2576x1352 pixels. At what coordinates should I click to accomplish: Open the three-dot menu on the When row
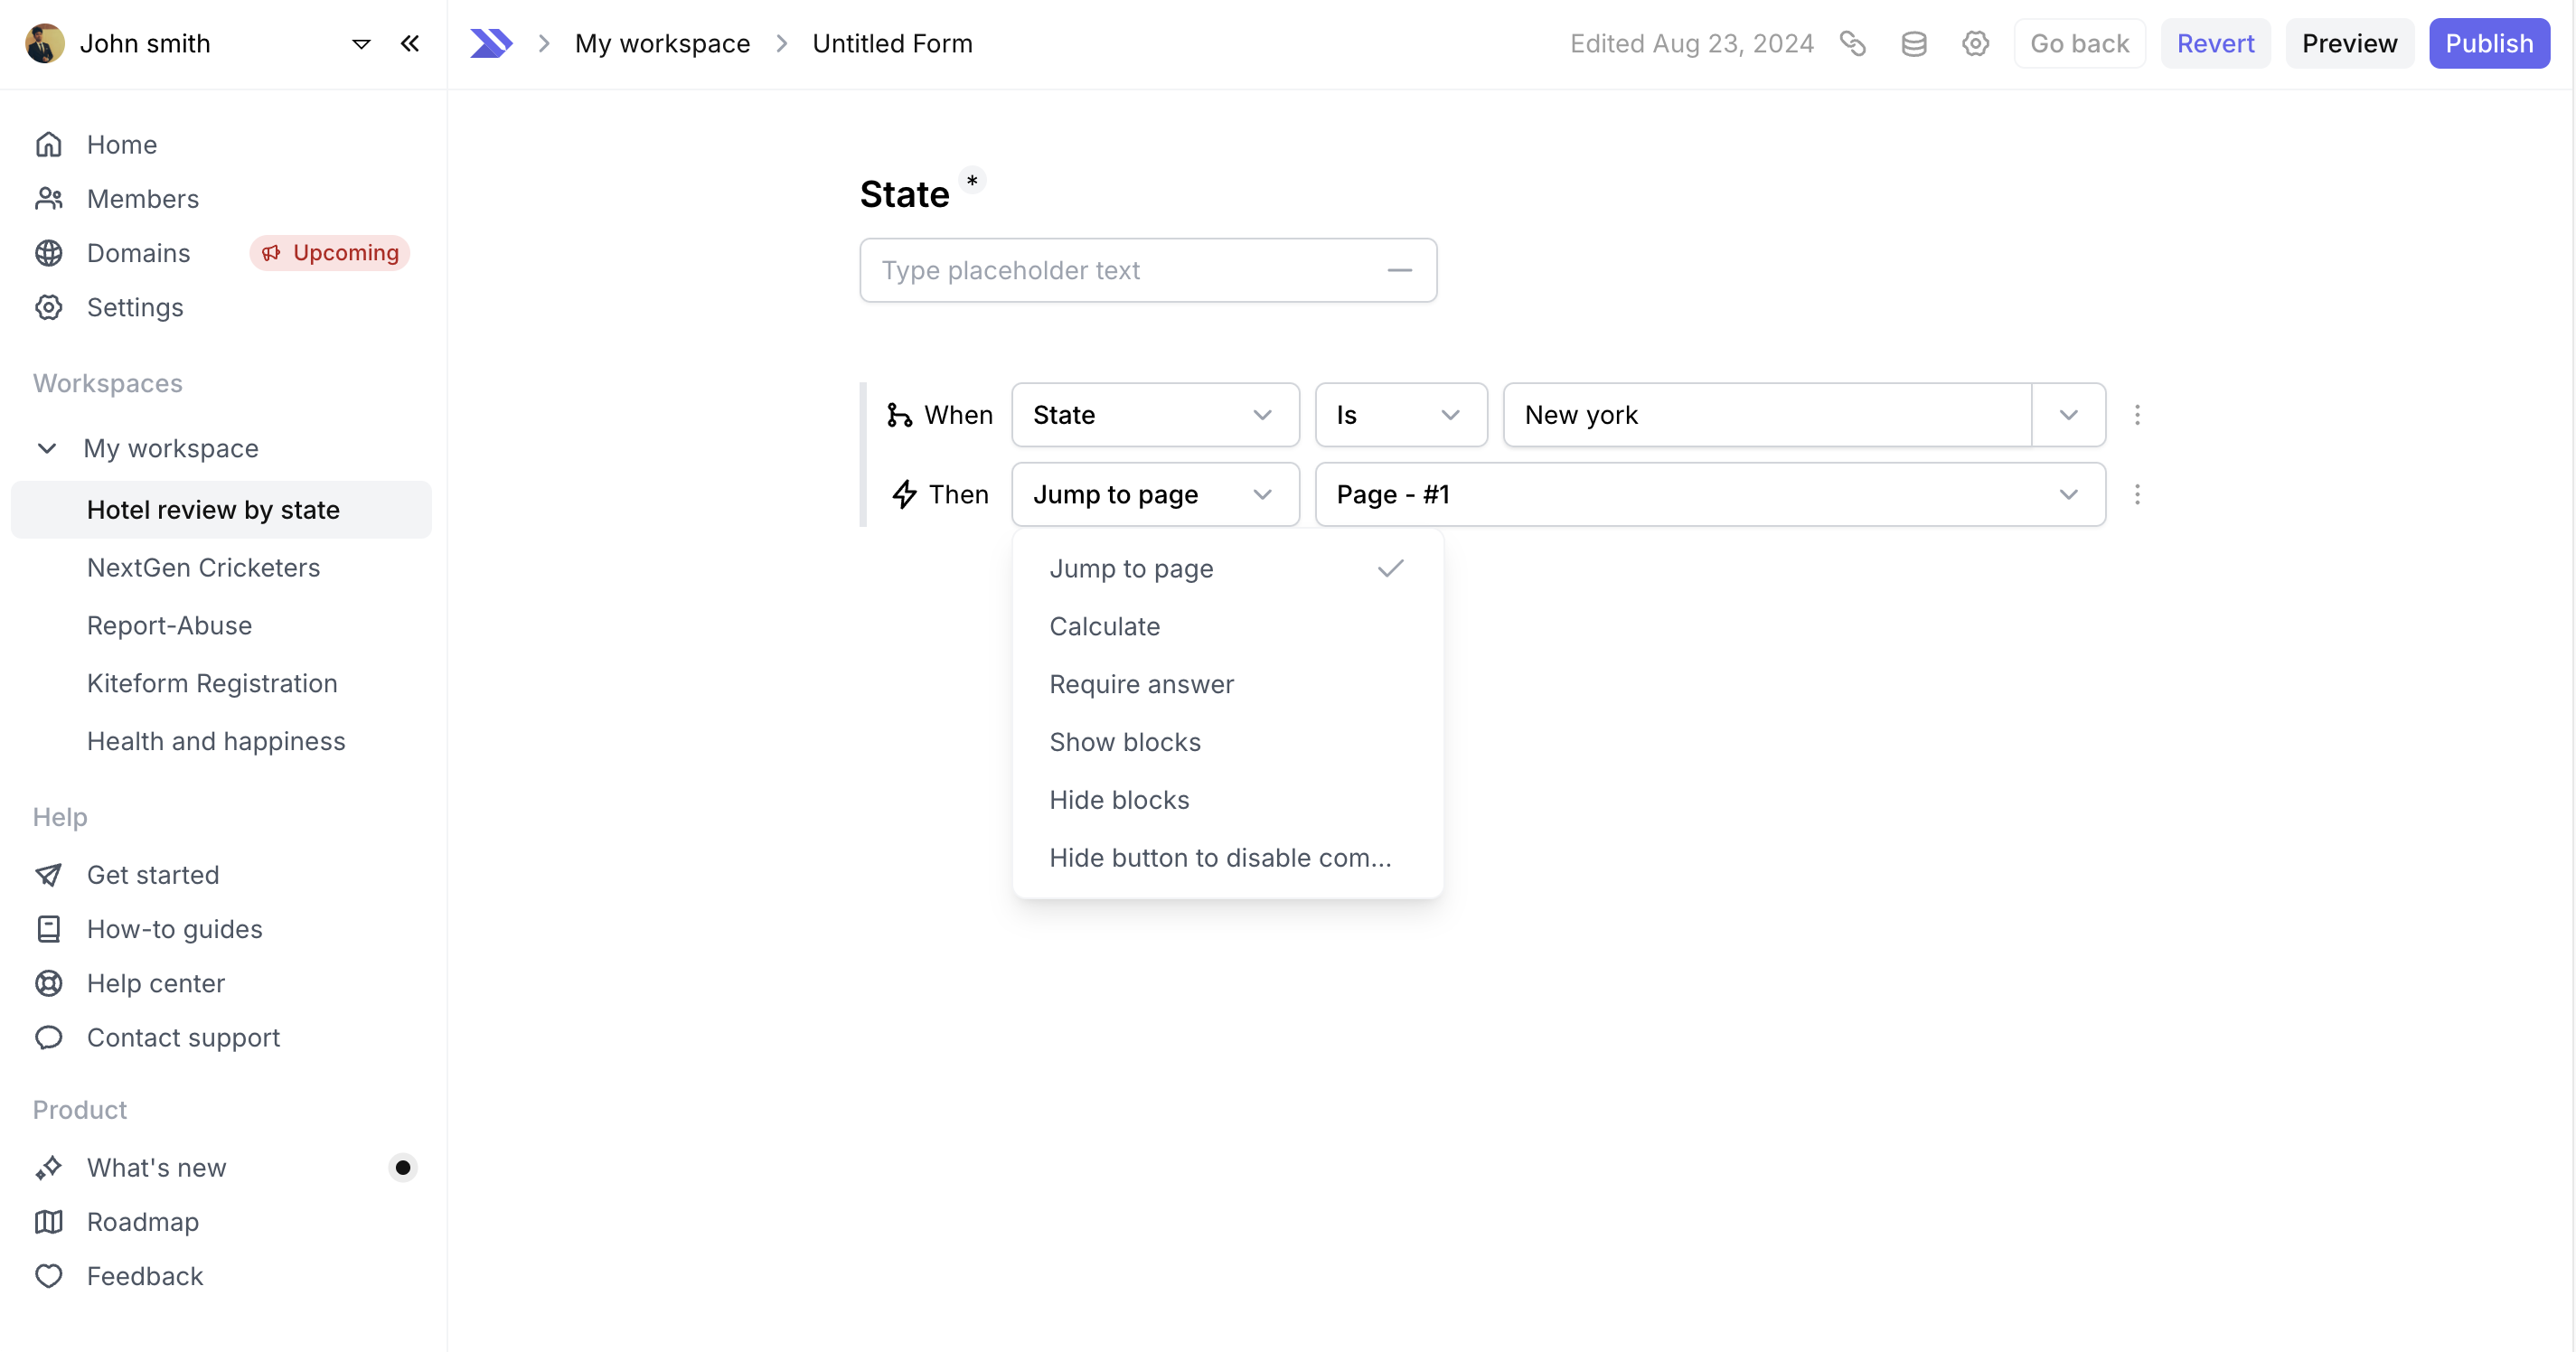(x=2137, y=415)
